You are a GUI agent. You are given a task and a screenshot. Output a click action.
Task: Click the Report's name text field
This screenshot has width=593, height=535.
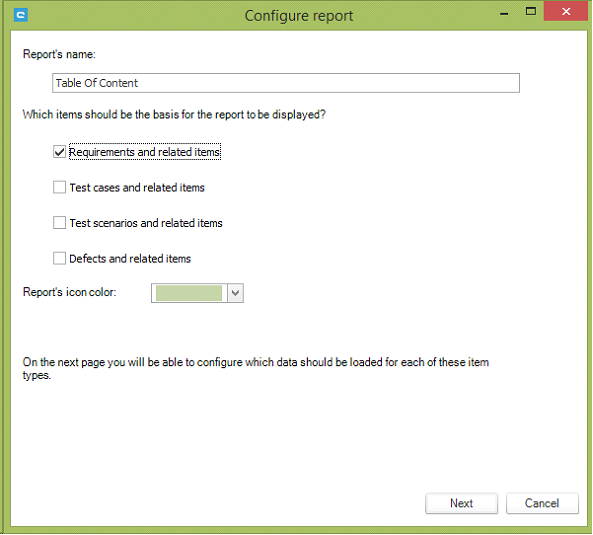point(286,83)
